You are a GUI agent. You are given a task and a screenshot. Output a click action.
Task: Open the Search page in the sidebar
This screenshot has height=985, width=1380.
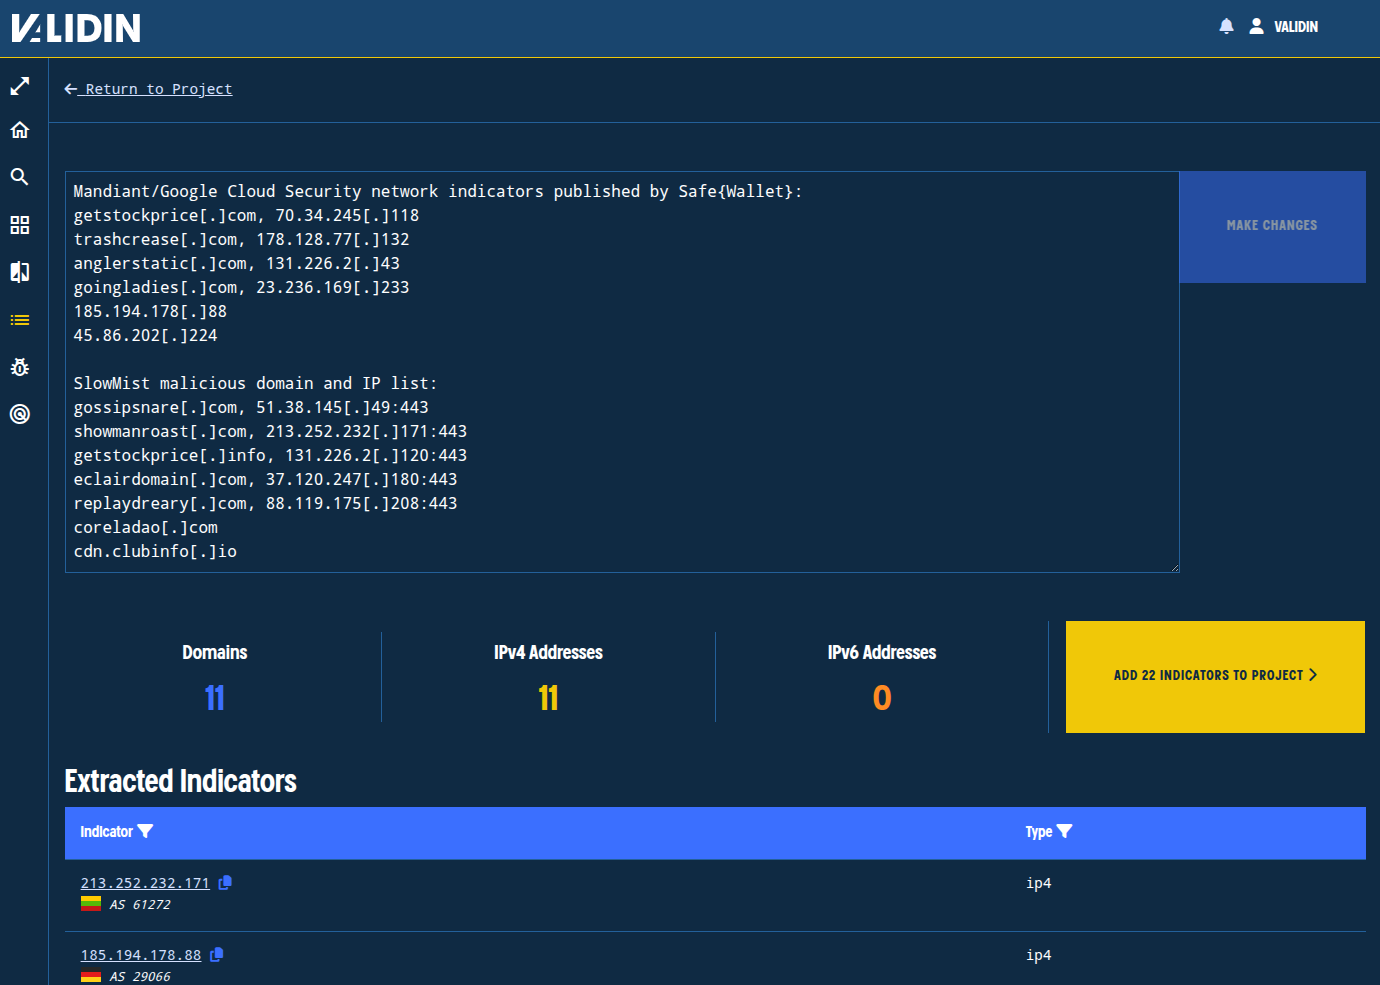pos(20,177)
